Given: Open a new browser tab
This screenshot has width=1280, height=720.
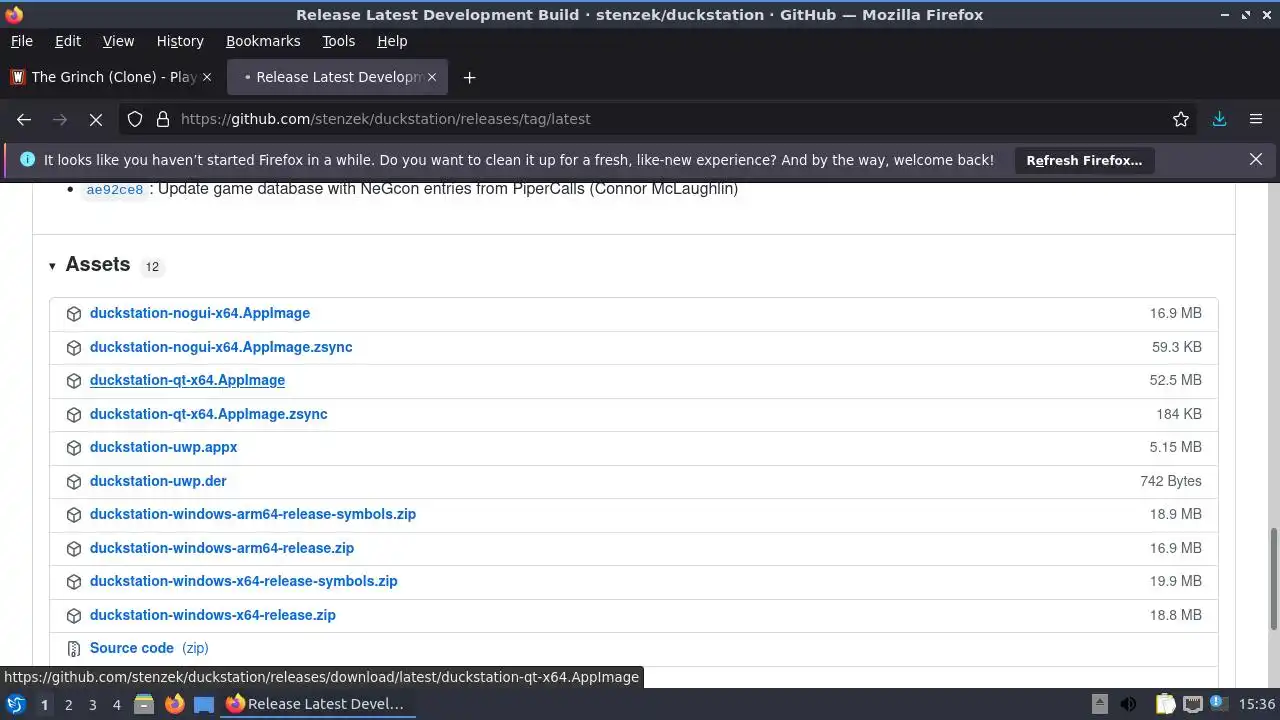Looking at the screenshot, I should [469, 77].
